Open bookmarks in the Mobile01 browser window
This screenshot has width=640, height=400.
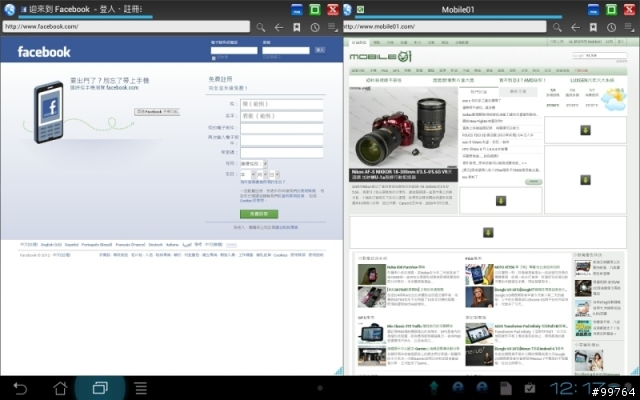593,27
